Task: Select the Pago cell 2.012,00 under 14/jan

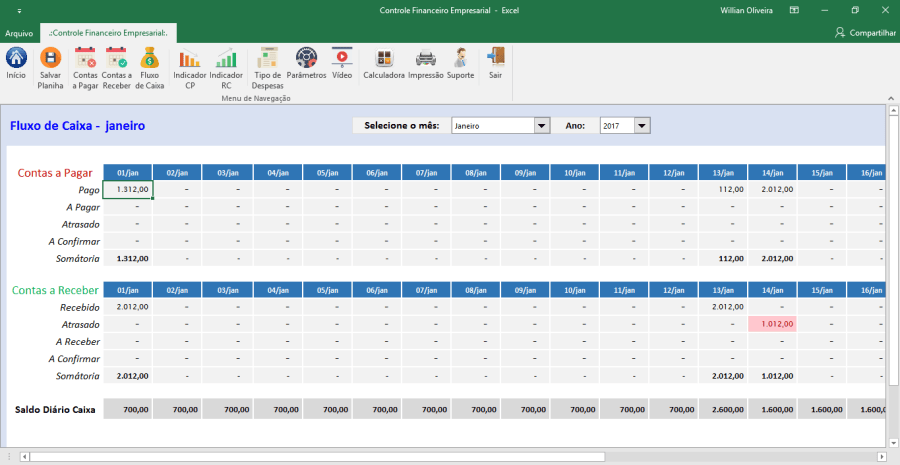Action: [772, 189]
